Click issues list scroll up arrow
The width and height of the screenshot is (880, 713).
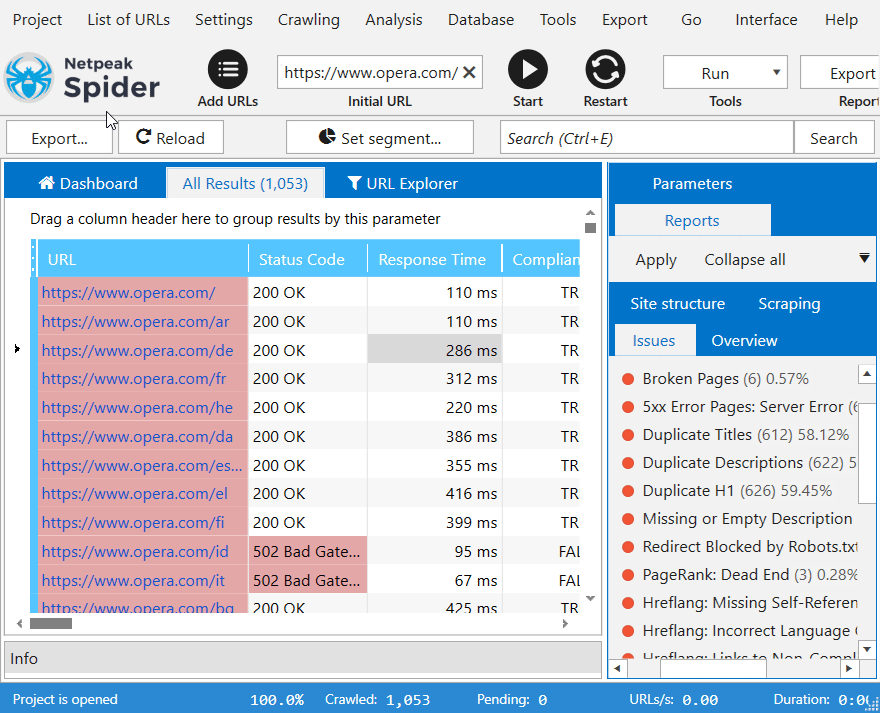click(x=867, y=373)
